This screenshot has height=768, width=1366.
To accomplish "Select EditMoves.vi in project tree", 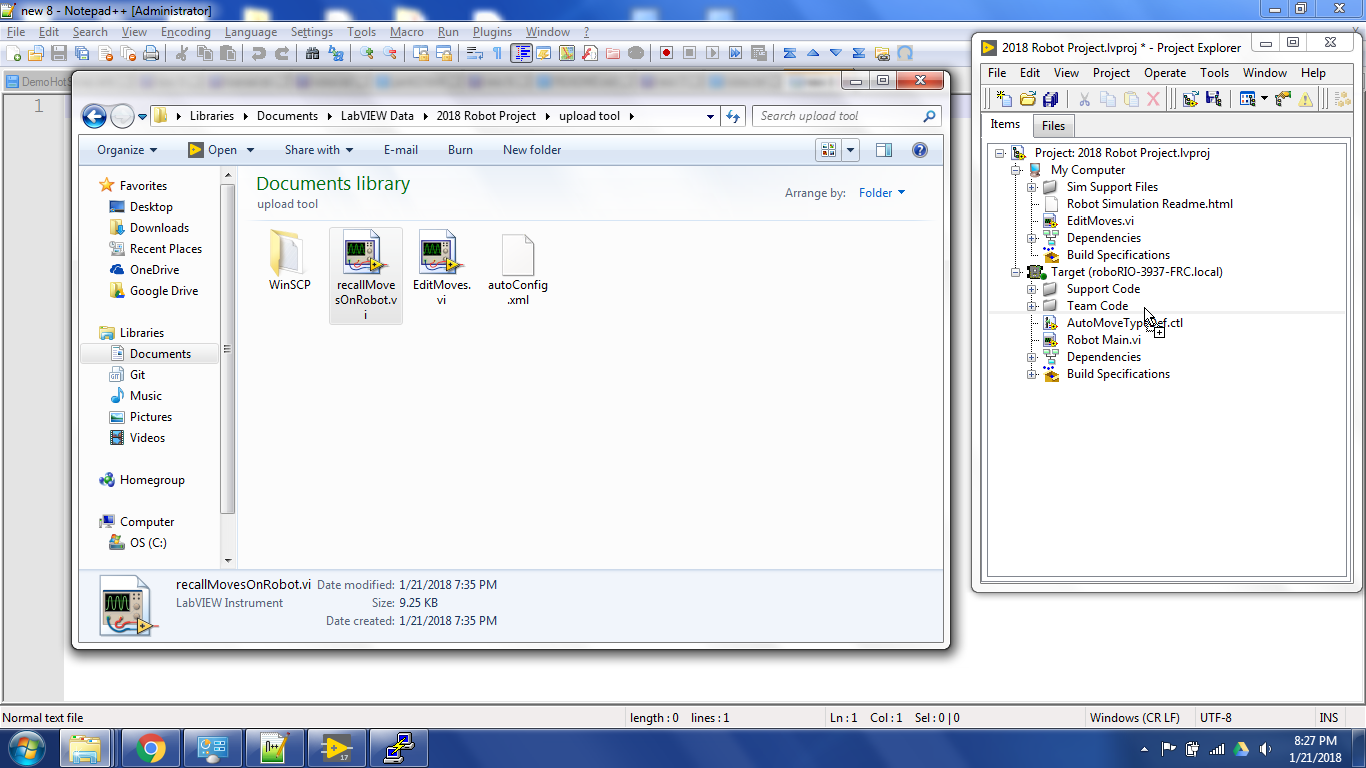I will (x=1100, y=221).
